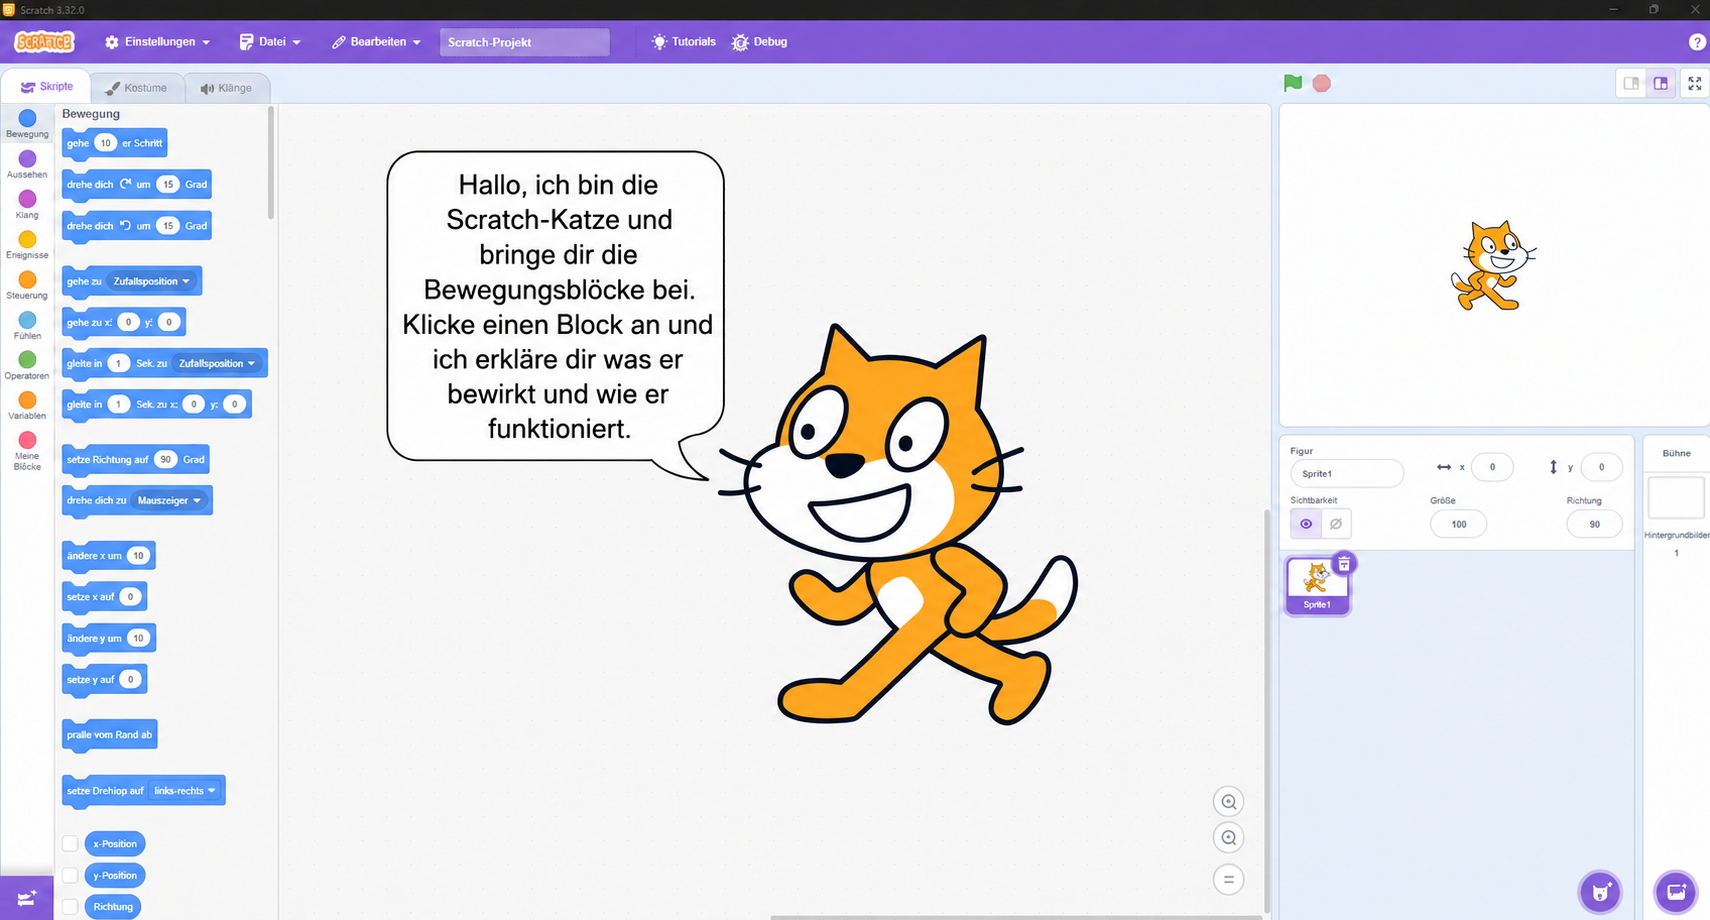
Task: Select the Sprite1 thumbnail
Action: (x=1317, y=585)
